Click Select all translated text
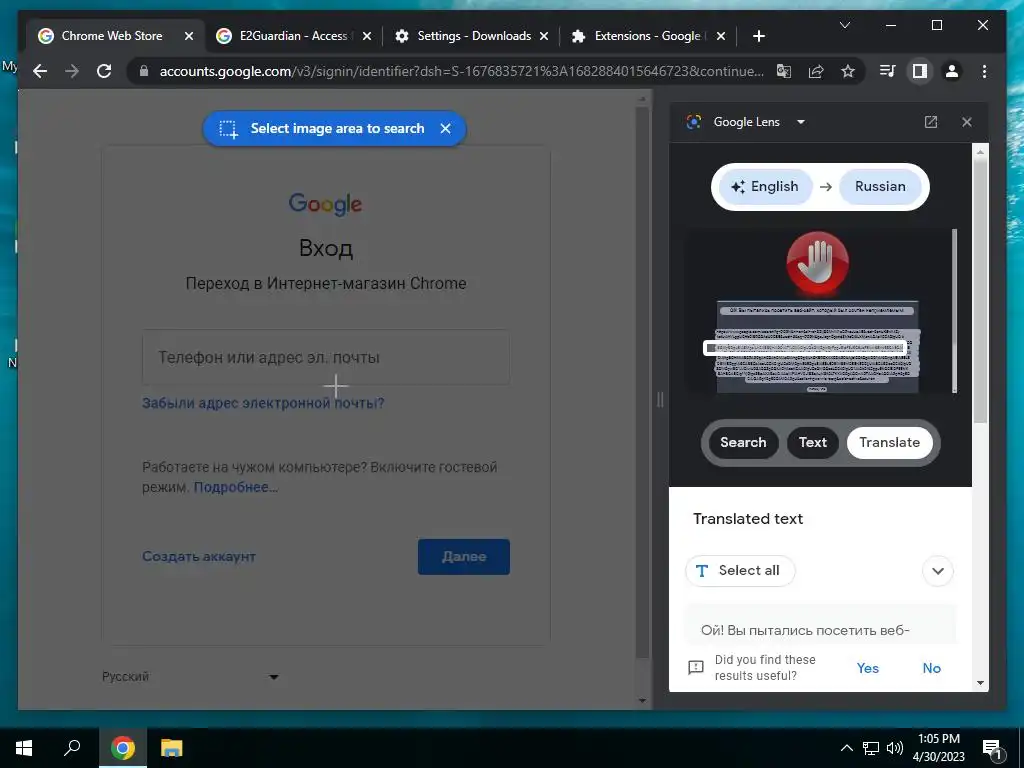The height and width of the screenshot is (768, 1024). [740, 571]
